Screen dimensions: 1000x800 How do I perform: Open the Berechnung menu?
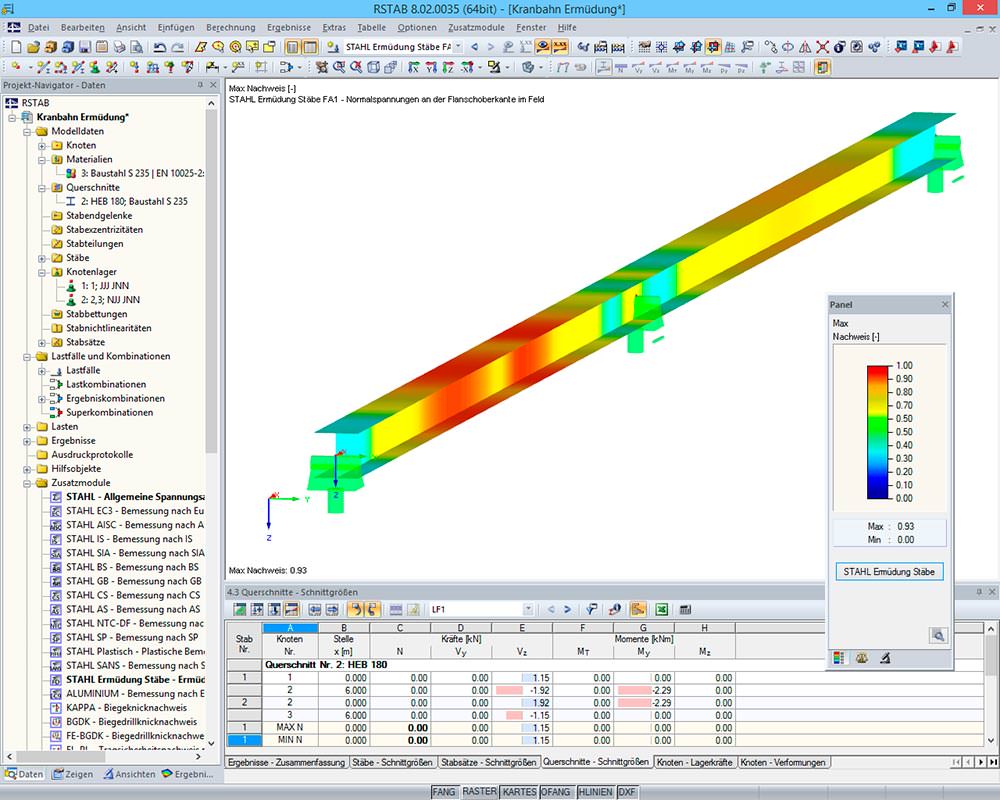coord(230,27)
